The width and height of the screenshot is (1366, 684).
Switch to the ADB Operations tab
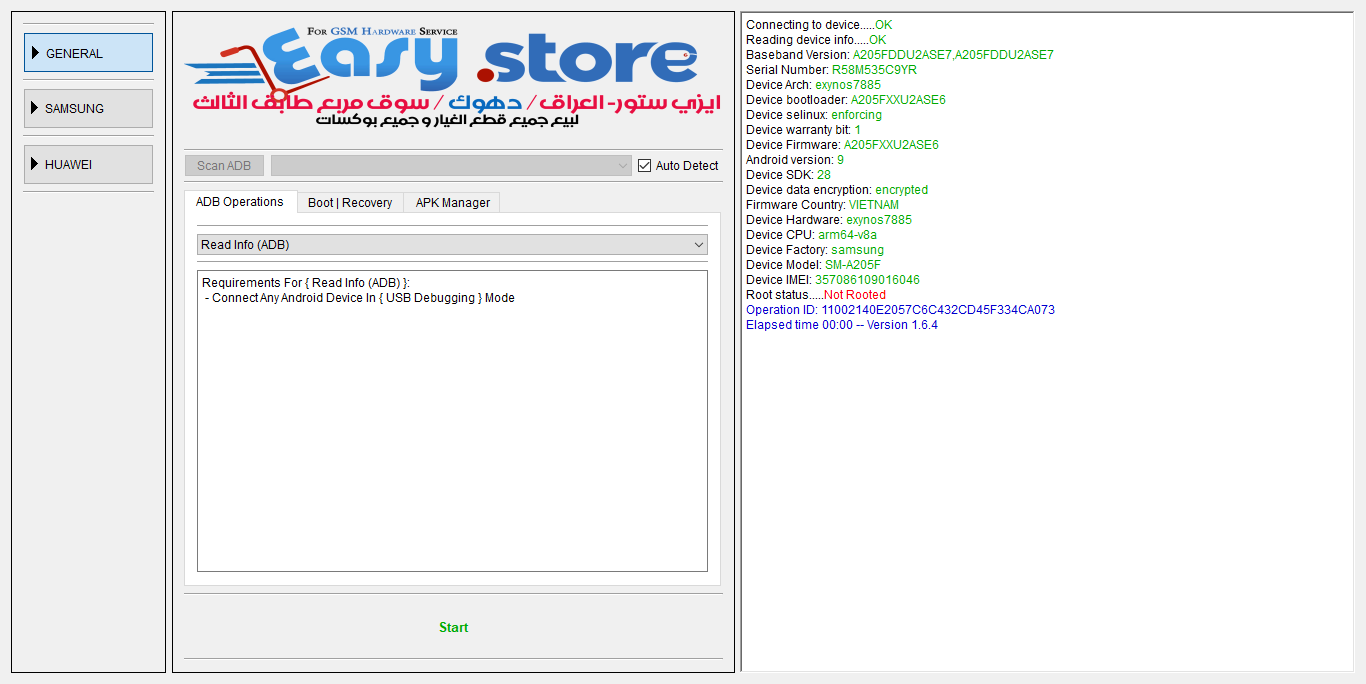tap(240, 202)
